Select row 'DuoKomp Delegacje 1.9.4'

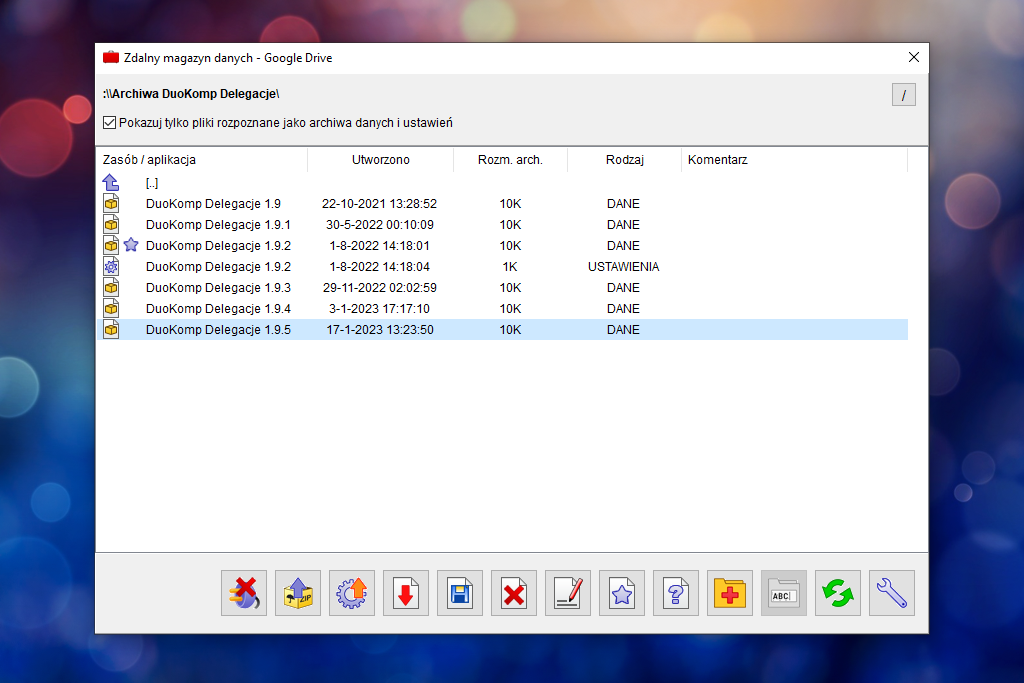[x=502, y=308]
